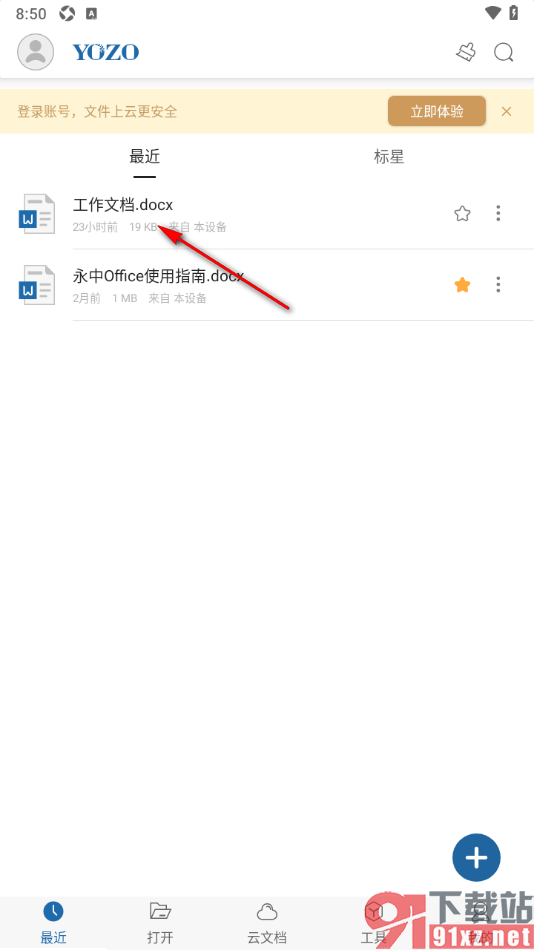The image size is (534, 950).
Task: Tap the YOZO logo
Action: (106, 53)
